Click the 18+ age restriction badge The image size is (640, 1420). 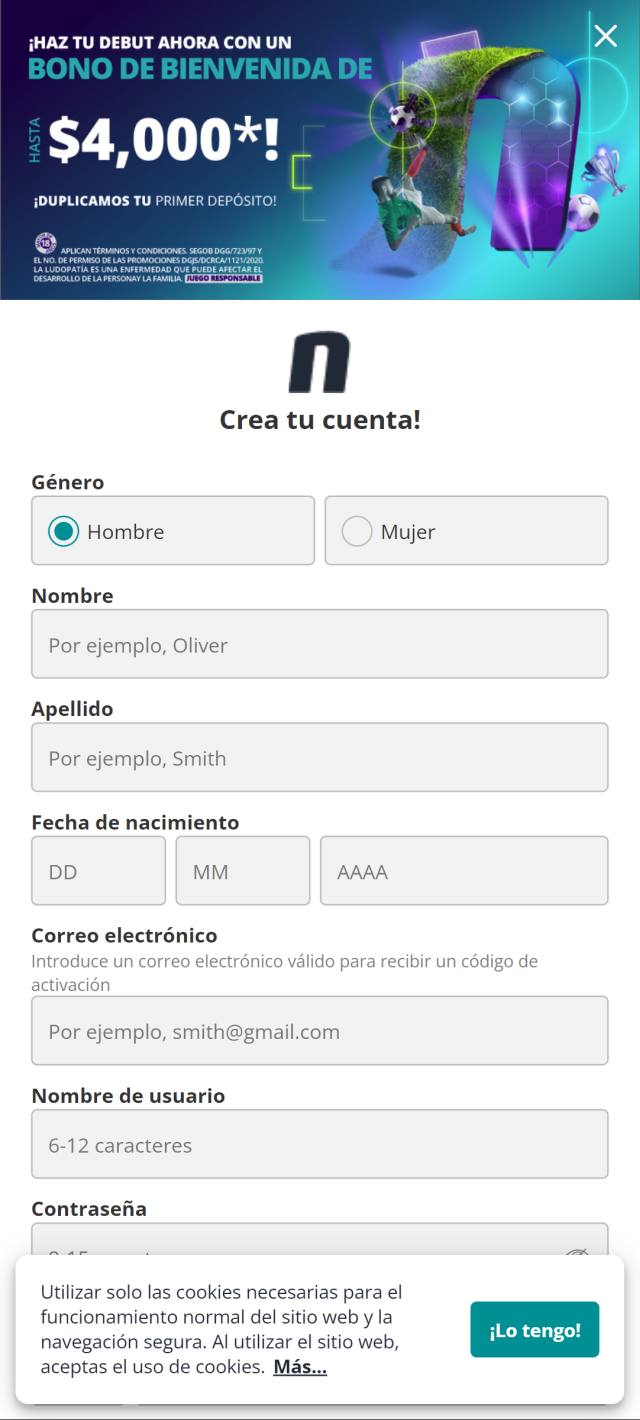click(x=45, y=243)
